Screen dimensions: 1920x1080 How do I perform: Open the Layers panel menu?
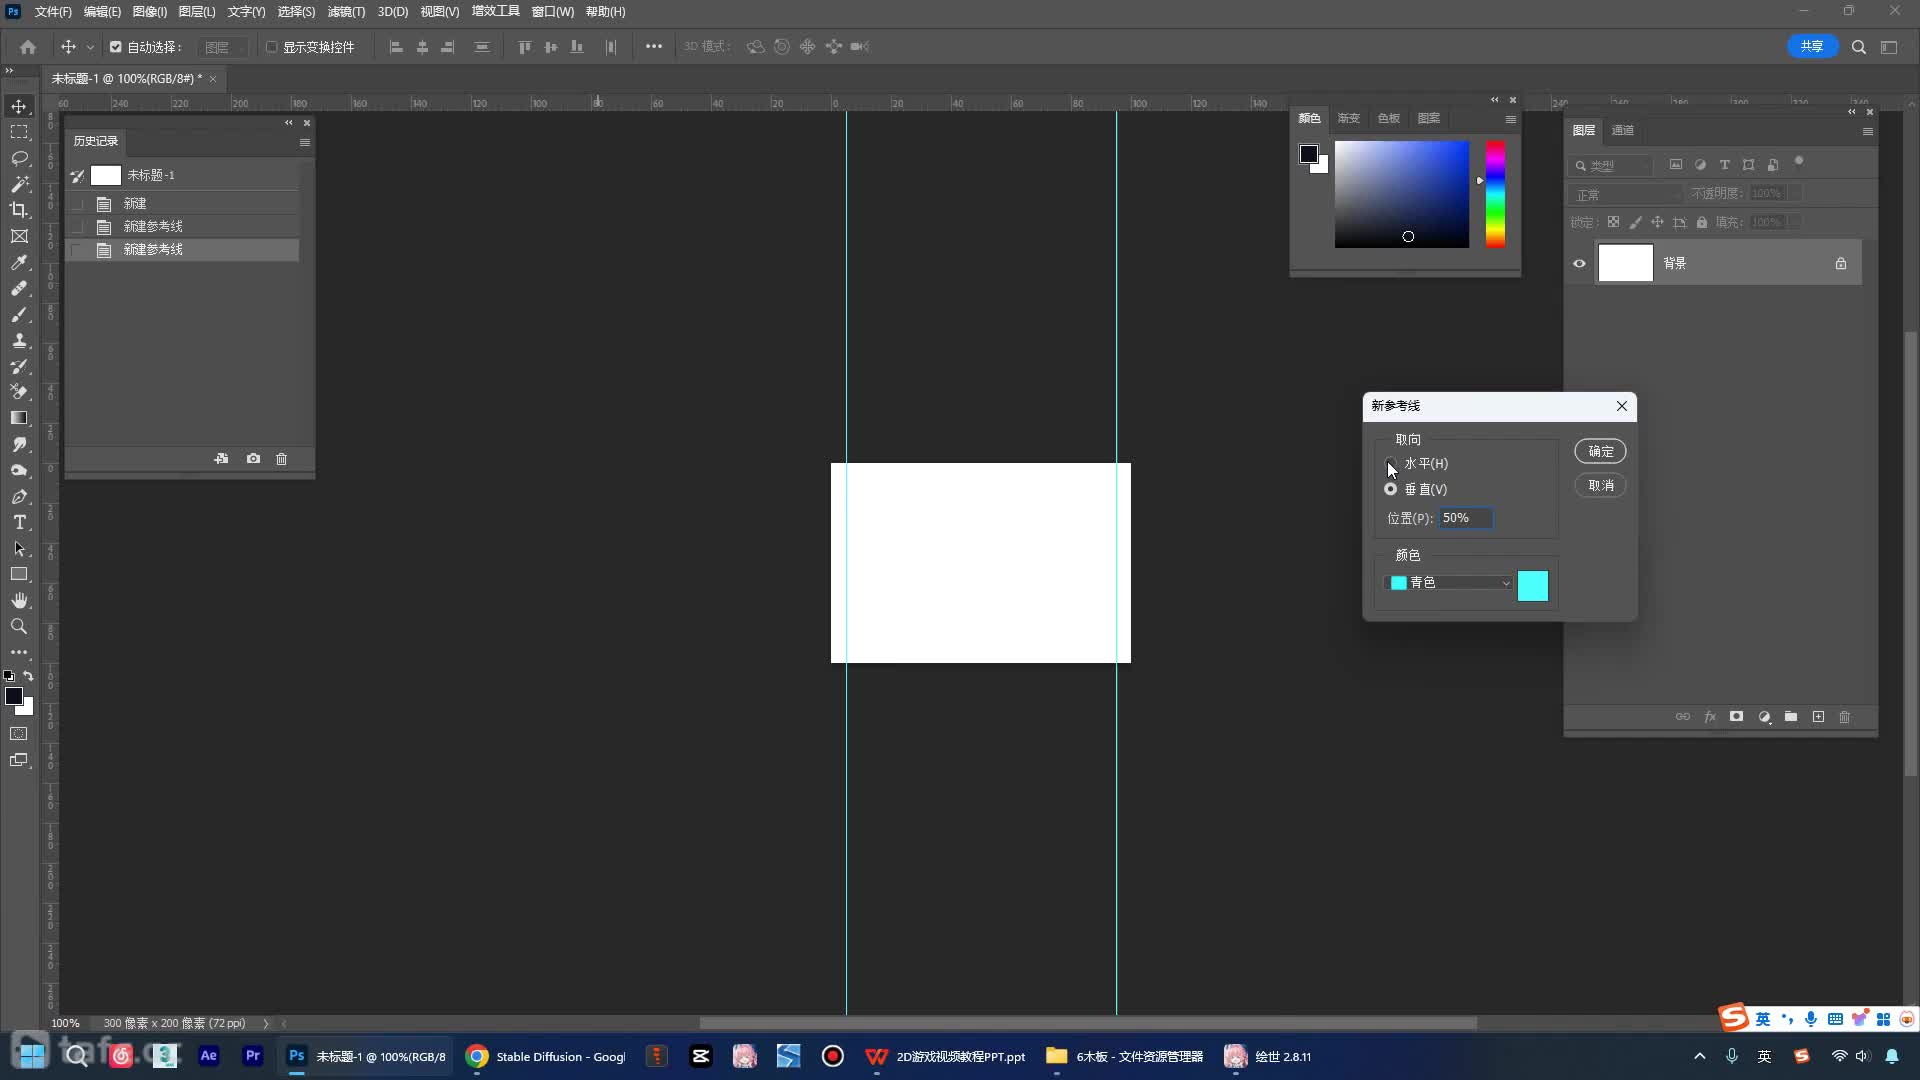(x=1867, y=131)
